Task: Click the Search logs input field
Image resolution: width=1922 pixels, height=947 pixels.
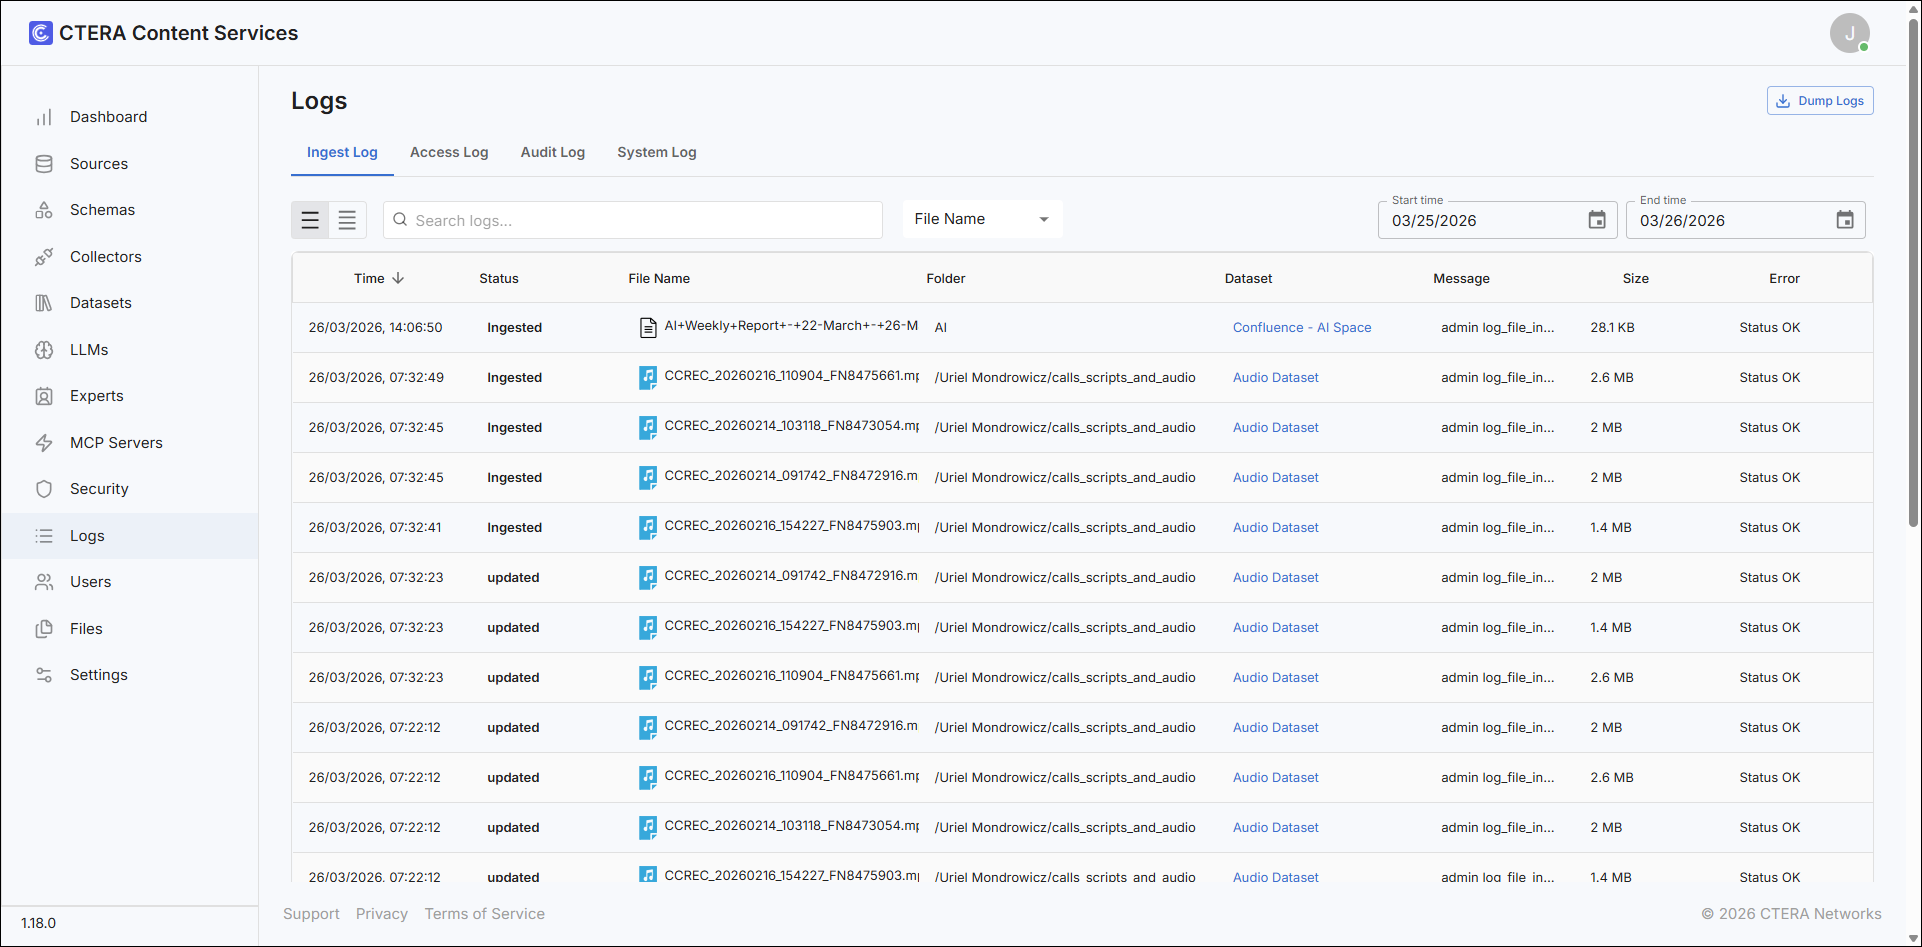Action: point(633,220)
